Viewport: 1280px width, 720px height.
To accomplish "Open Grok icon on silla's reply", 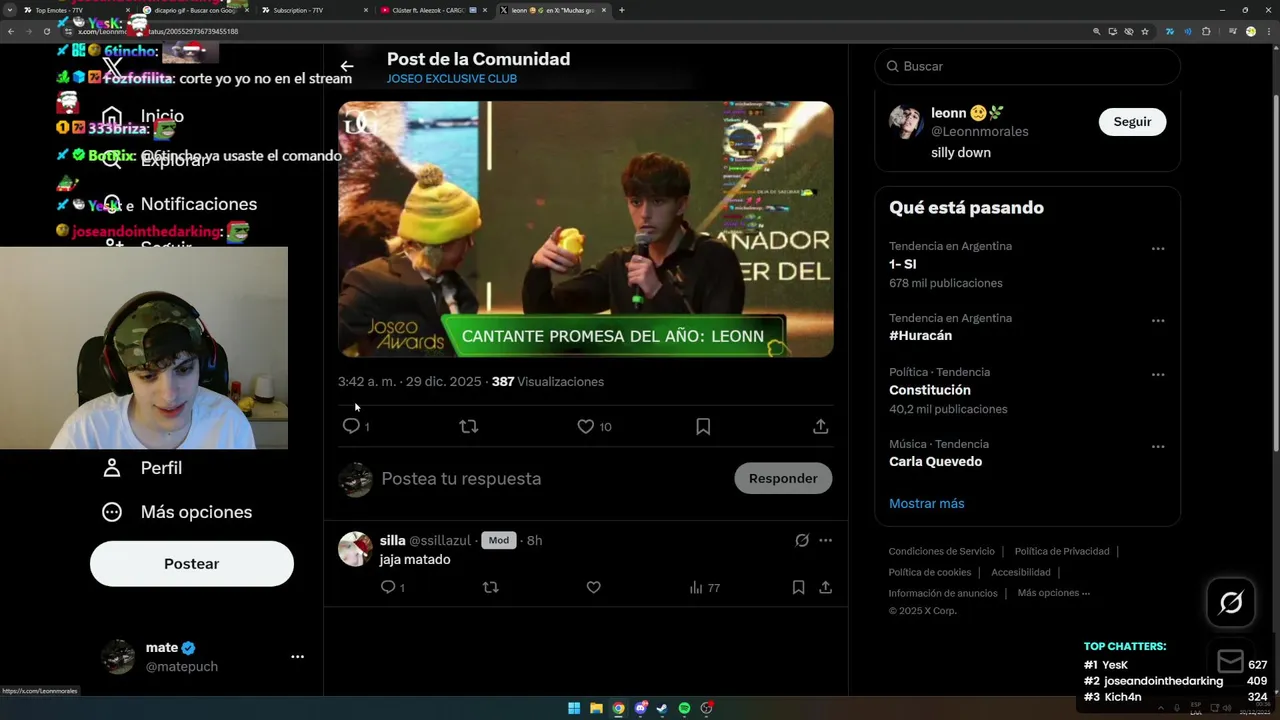I will coord(801,540).
